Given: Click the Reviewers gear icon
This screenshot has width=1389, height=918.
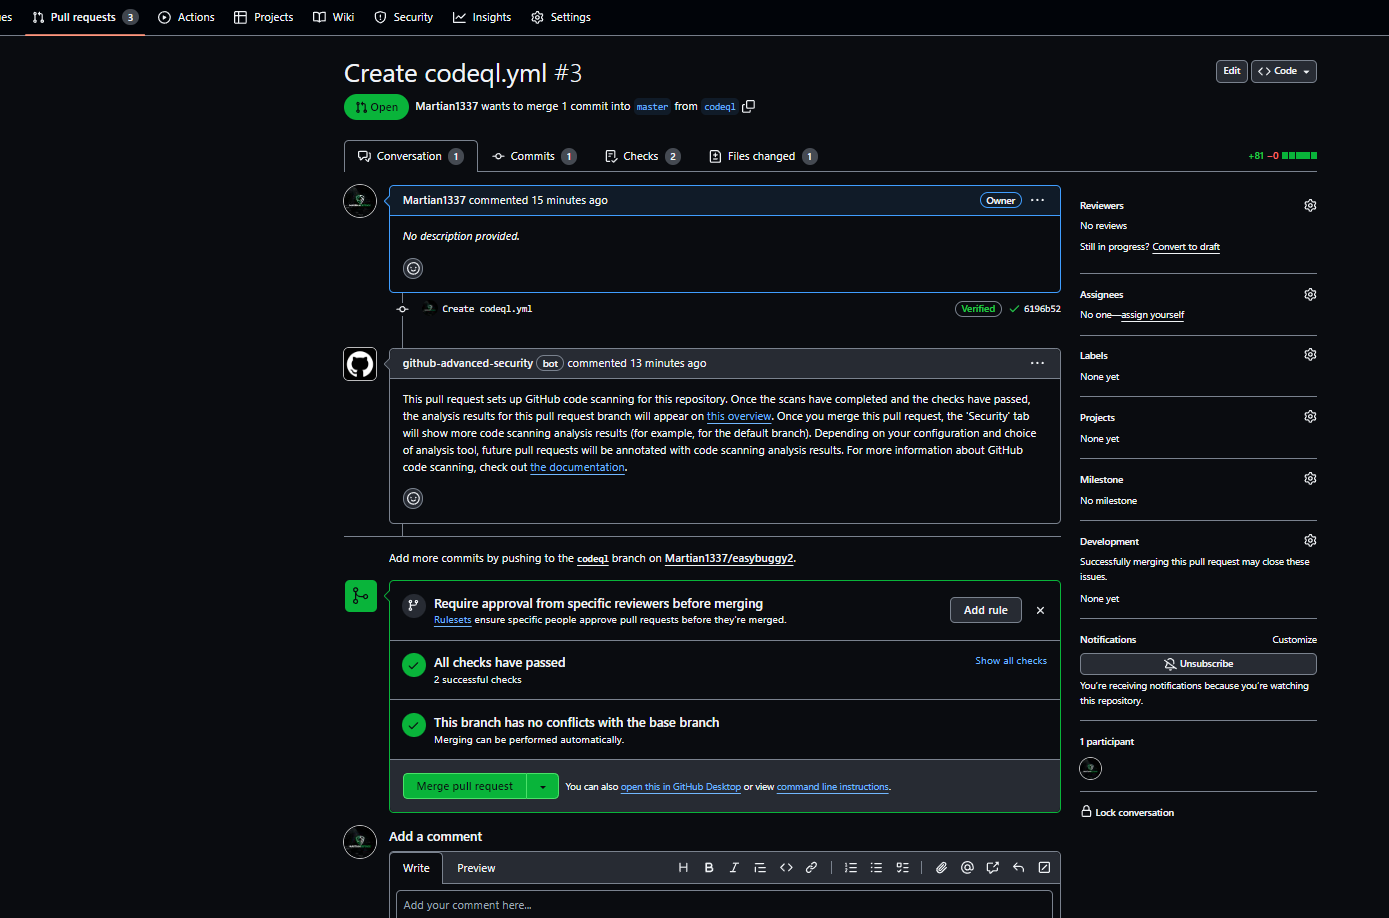Looking at the screenshot, I should click(x=1310, y=205).
